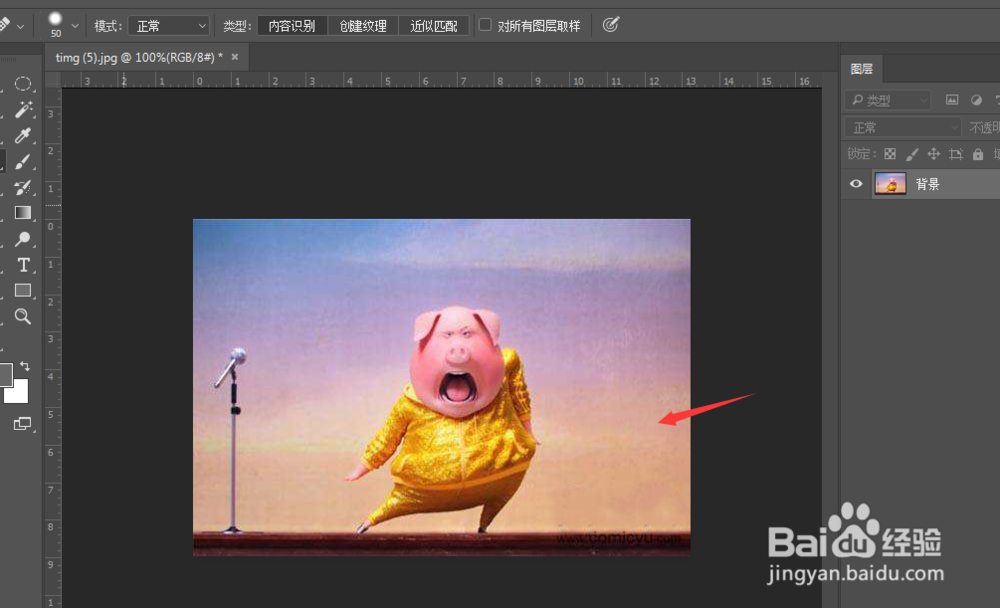
Task: Select the Elliptical Marquee tool
Action: pos(23,84)
